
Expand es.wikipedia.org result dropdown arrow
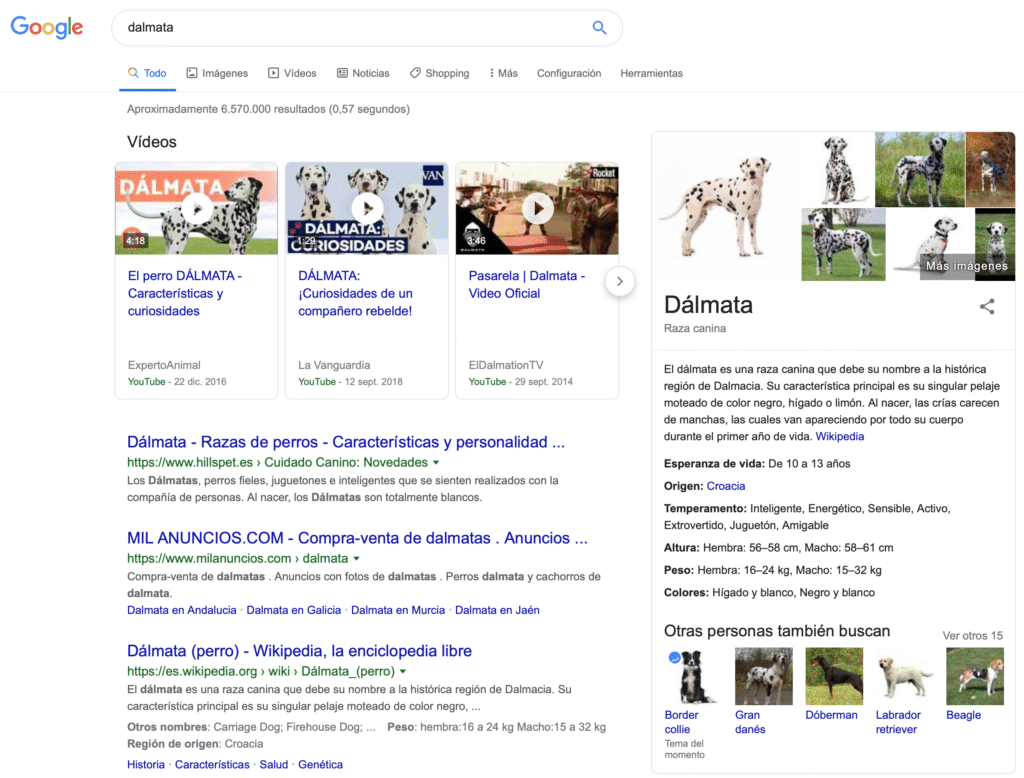403,672
